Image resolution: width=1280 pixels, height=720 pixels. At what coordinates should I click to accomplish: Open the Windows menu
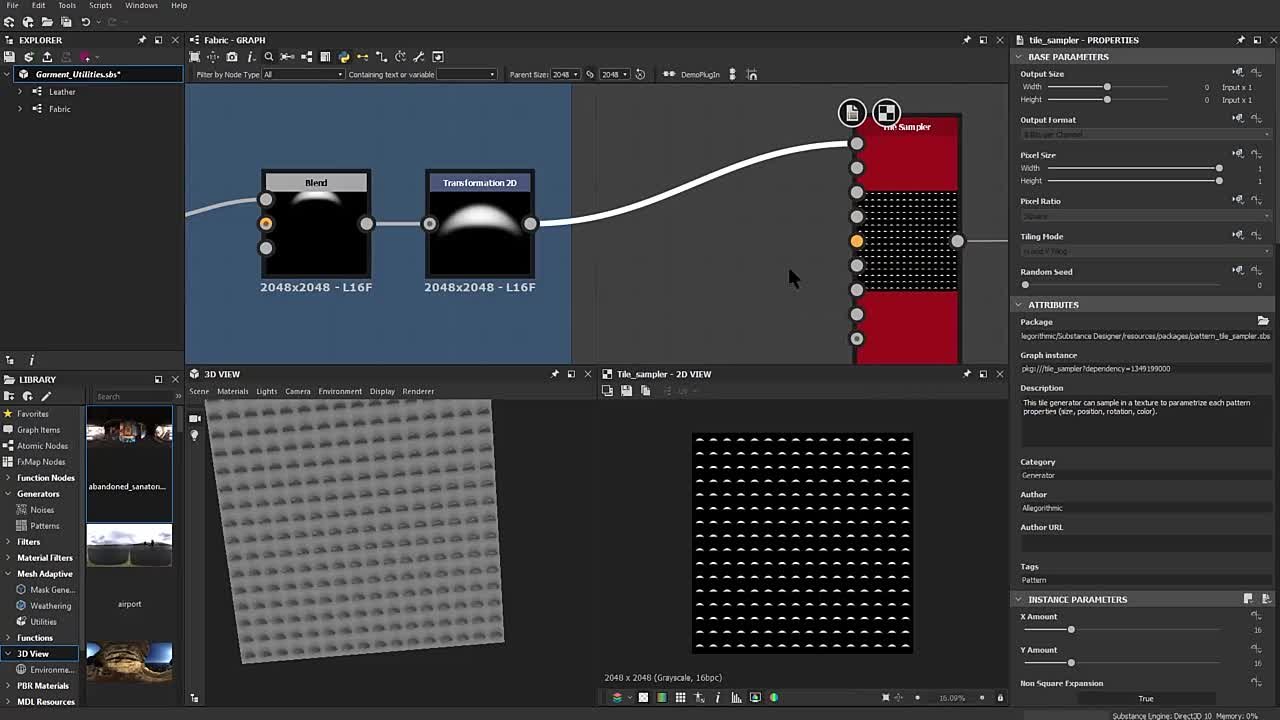(x=141, y=6)
